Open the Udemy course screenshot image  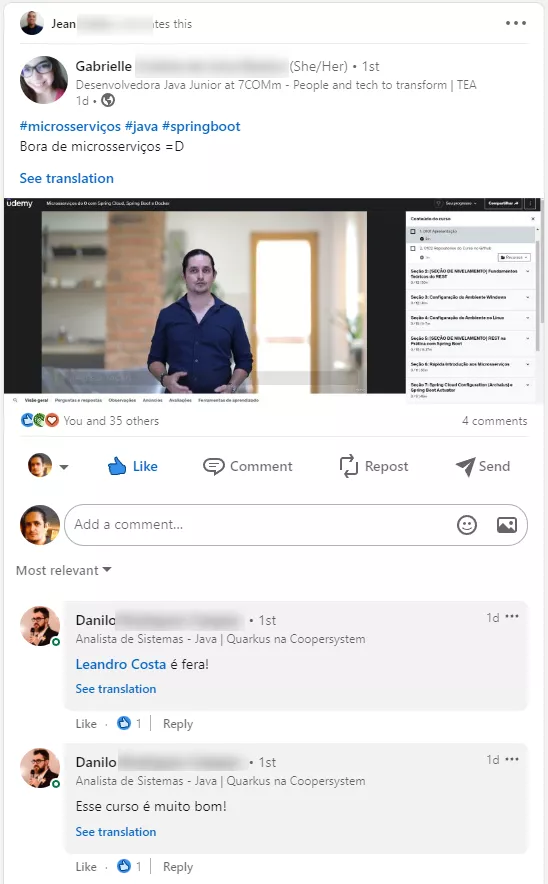[x=273, y=300]
